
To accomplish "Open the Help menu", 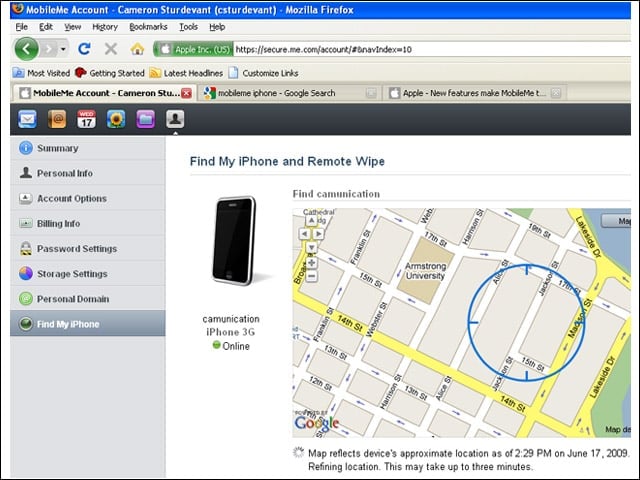I will (217, 27).
